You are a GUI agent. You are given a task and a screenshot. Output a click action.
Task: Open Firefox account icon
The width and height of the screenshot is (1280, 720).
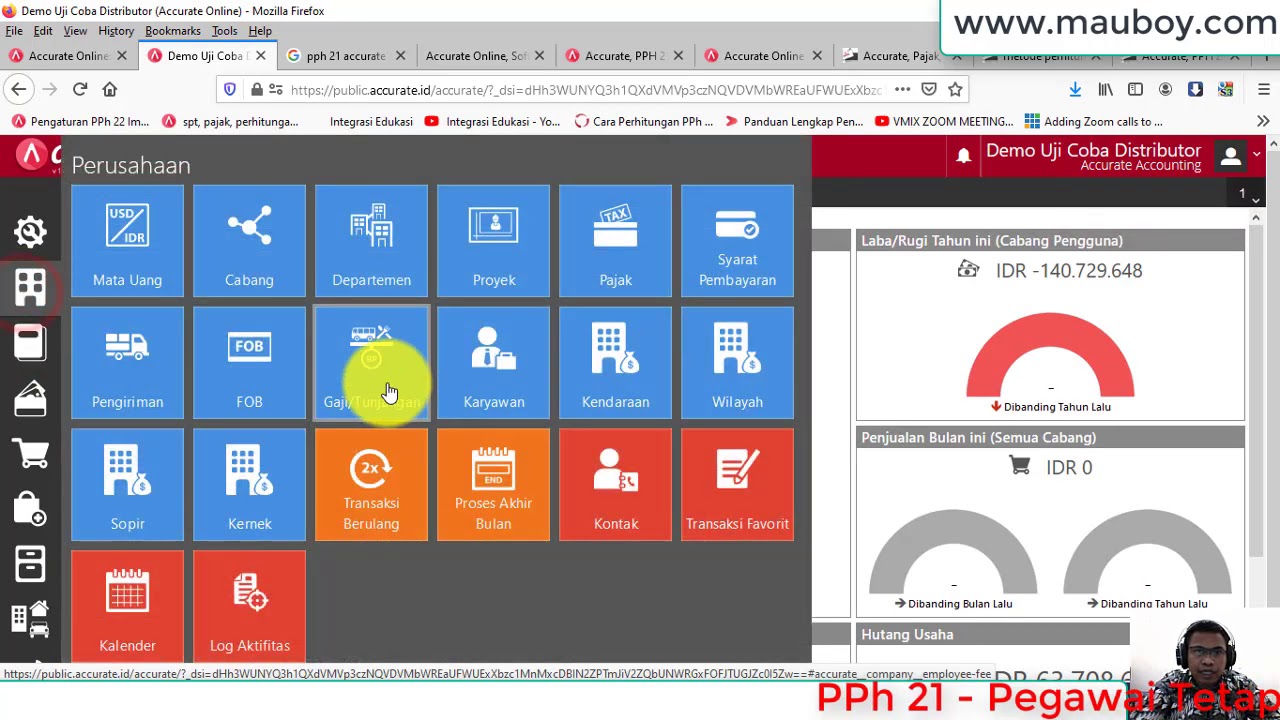coord(1165,89)
